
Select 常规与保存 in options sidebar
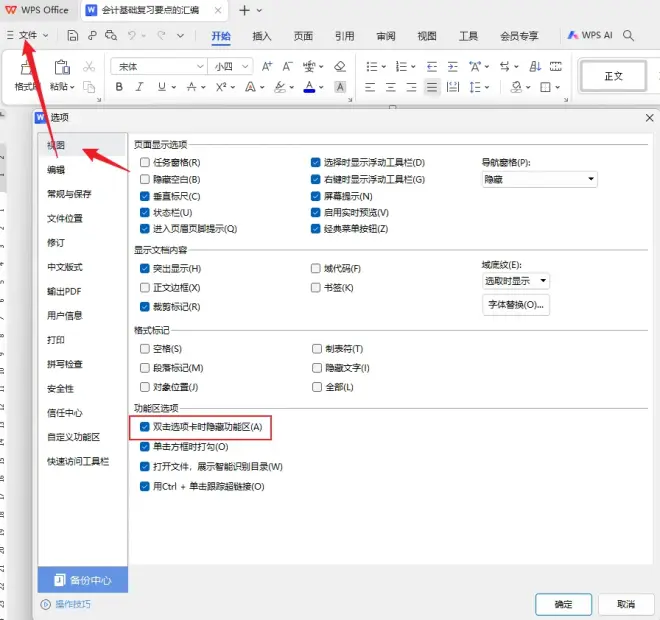click(69, 194)
